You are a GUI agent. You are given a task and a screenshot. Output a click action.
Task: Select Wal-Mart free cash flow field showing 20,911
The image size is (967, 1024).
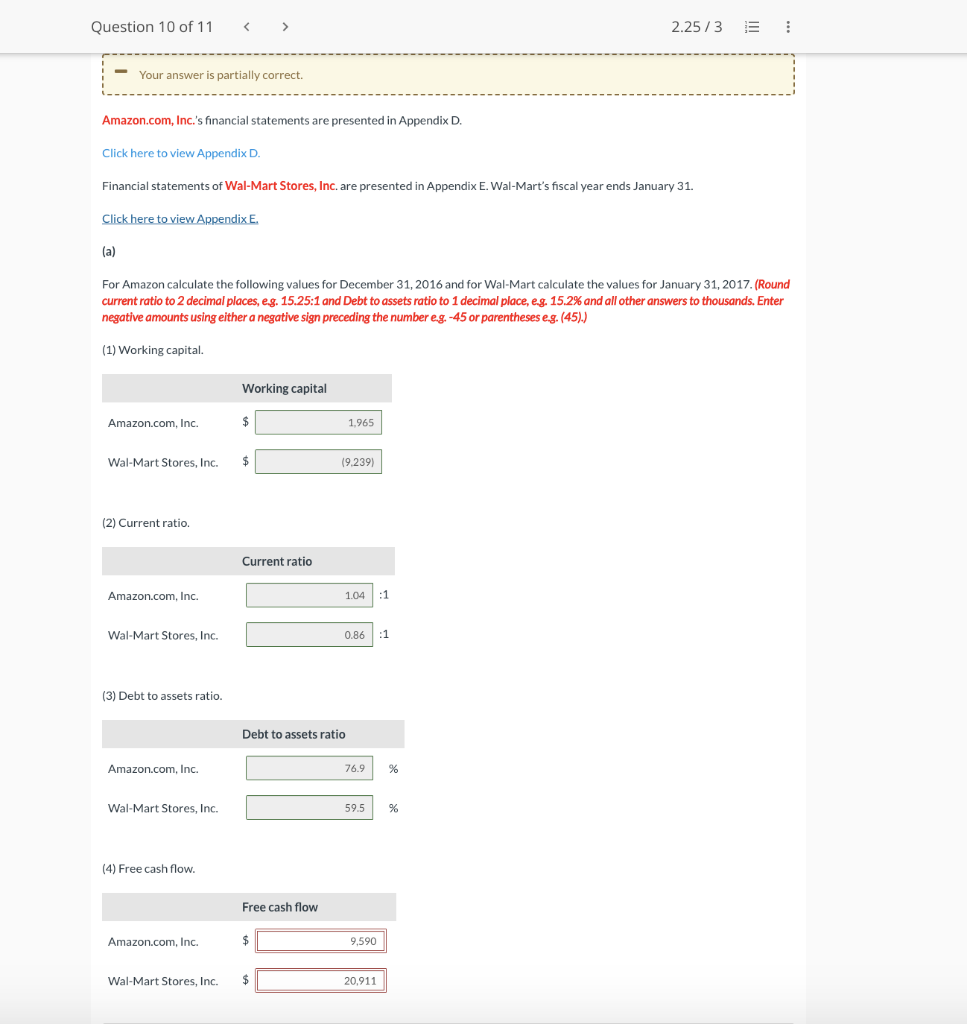321,980
